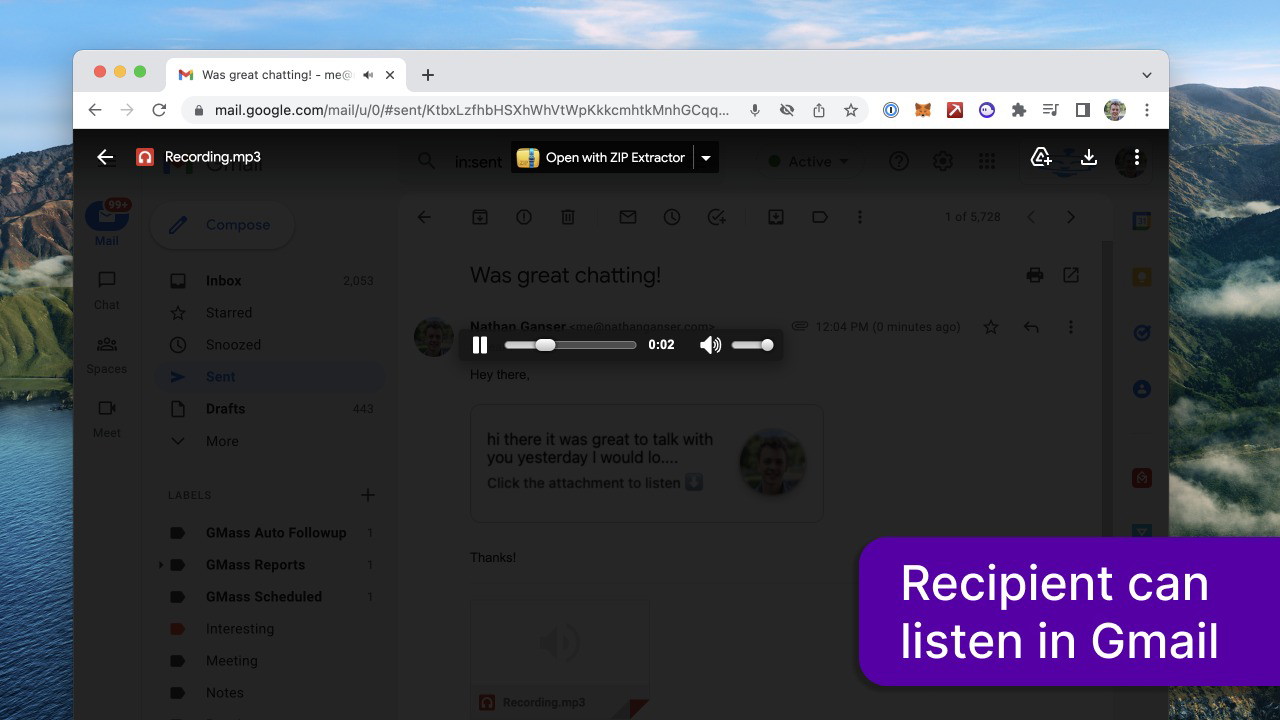Screen dimensions: 1280x720
Task: Click the audio playback progress slider
Action: 570,345
